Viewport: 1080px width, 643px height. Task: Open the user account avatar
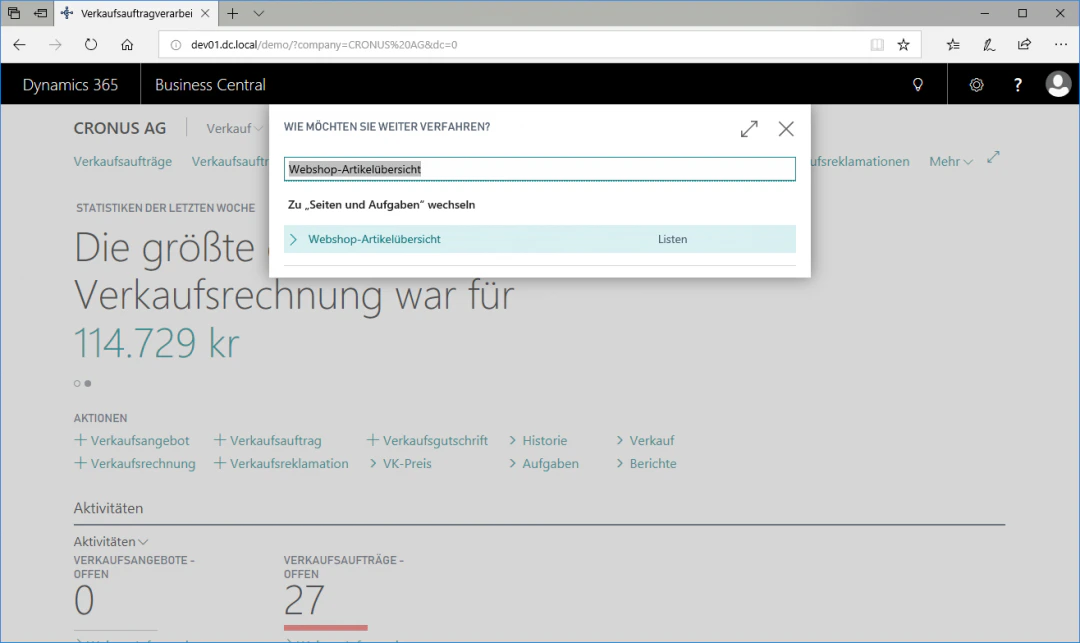pos(1058,85)
